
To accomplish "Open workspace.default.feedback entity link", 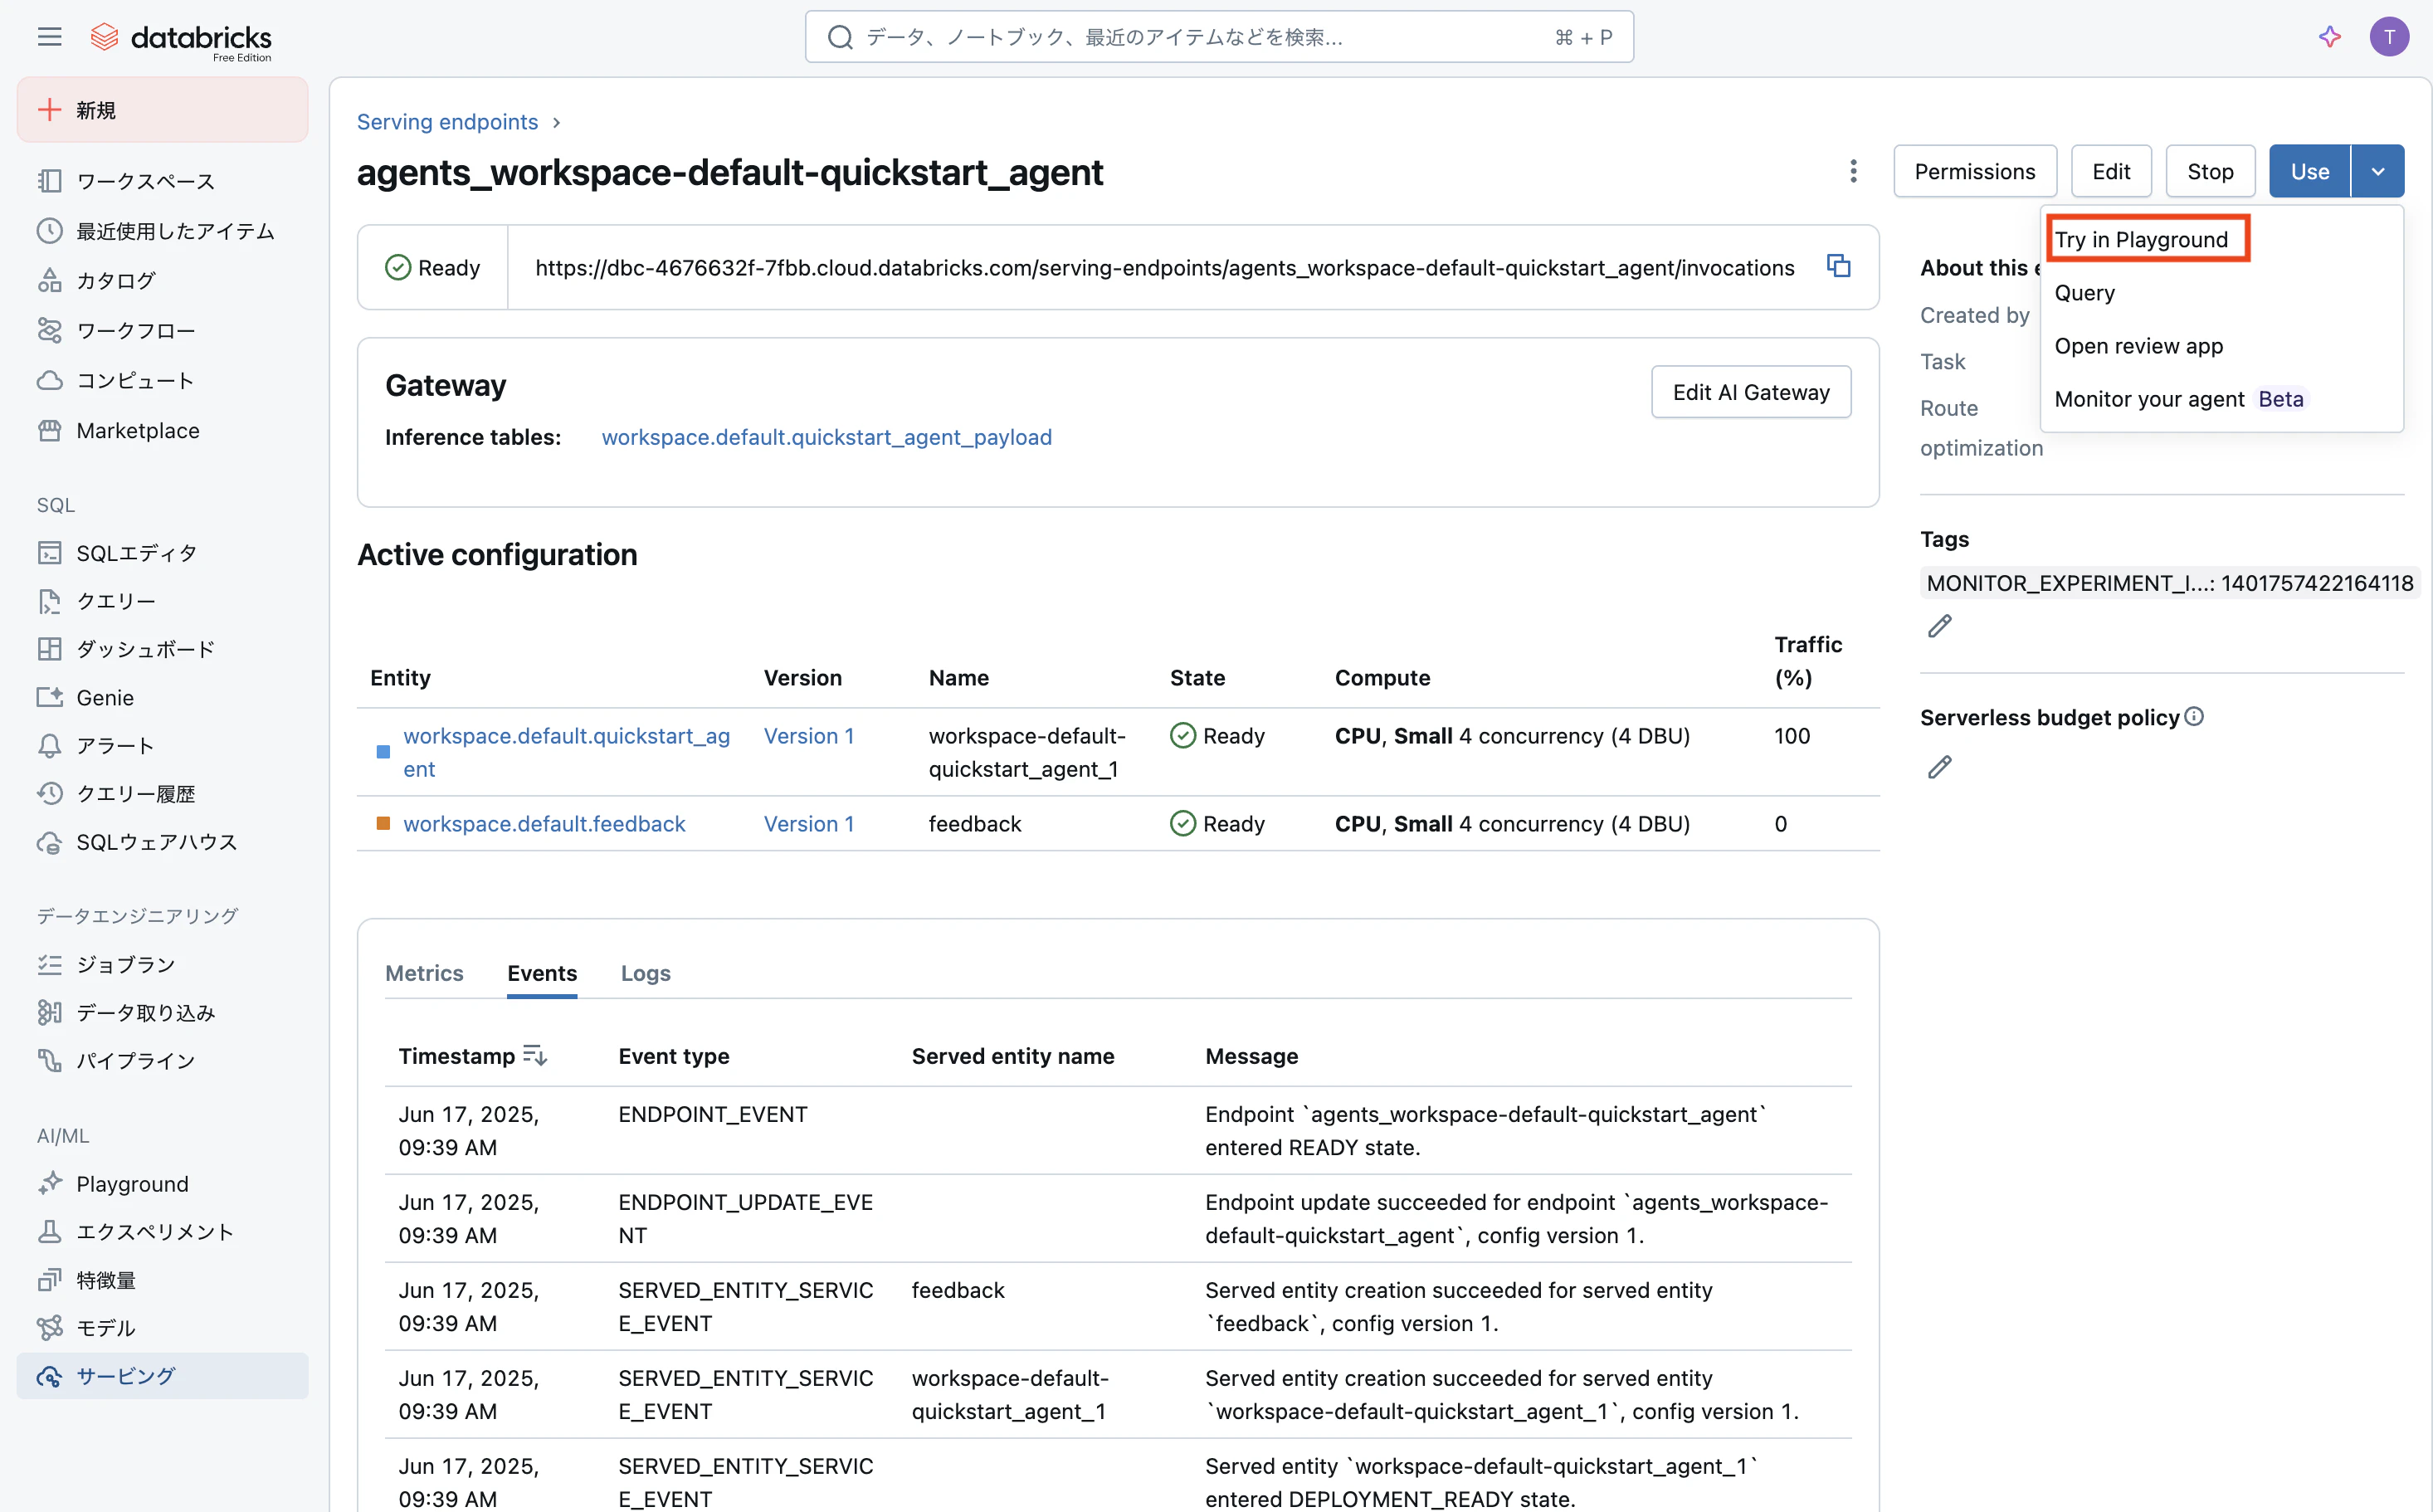I will 544,824.
